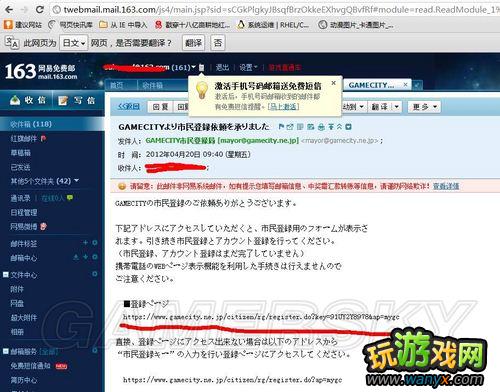Click the 收信 receive mail button

[28, 100]
